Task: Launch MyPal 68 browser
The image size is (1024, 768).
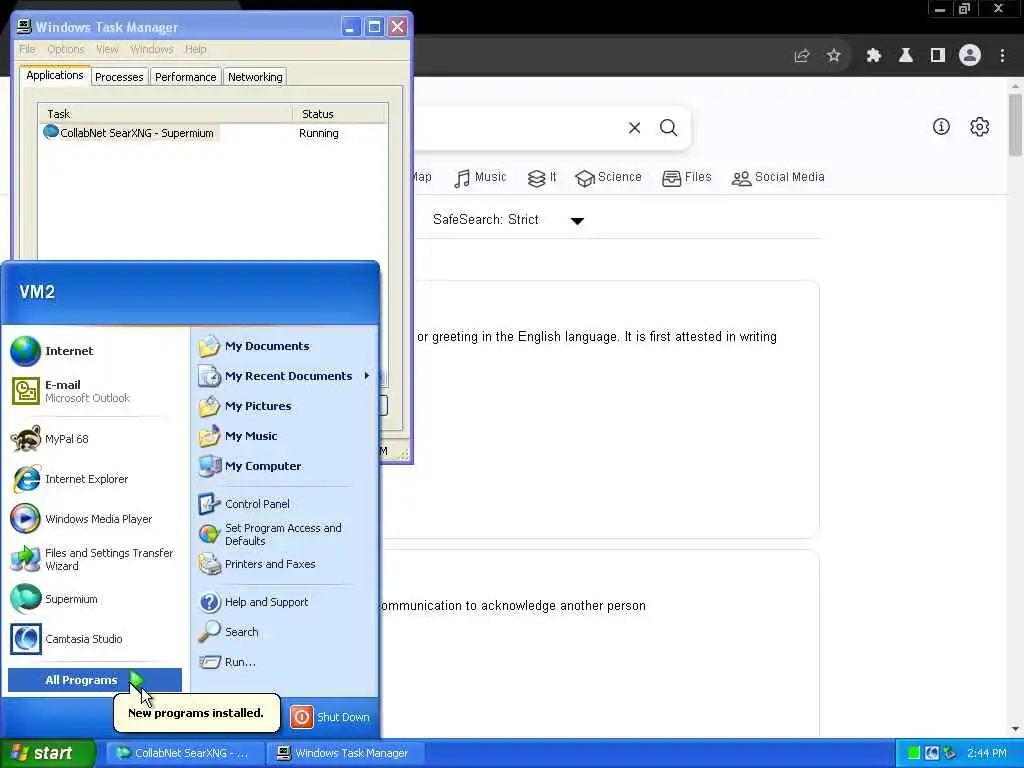Action: tap(50, 439)
